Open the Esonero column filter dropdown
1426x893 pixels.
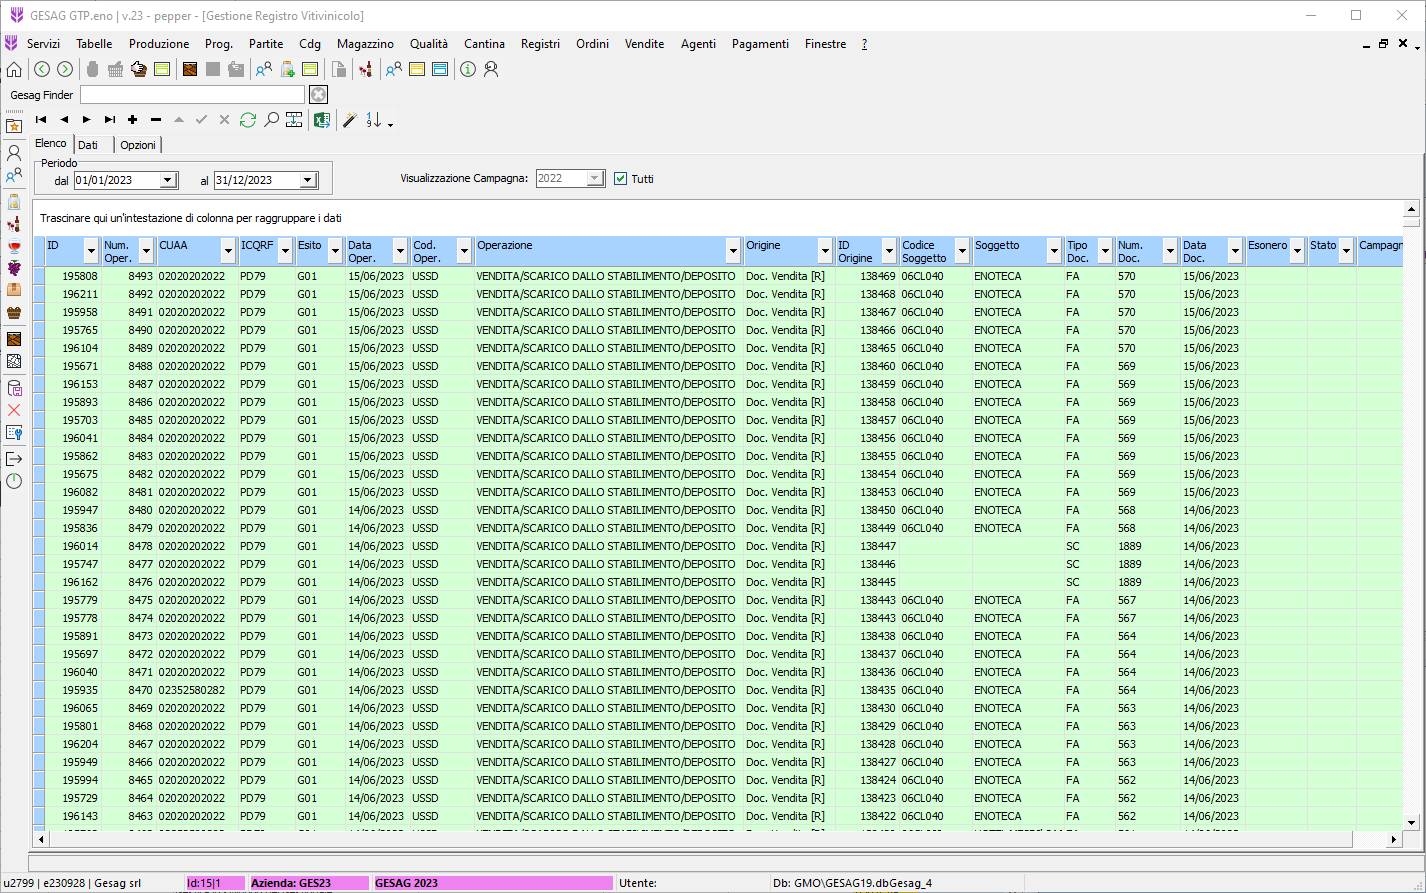click(x=1297, y=251)
